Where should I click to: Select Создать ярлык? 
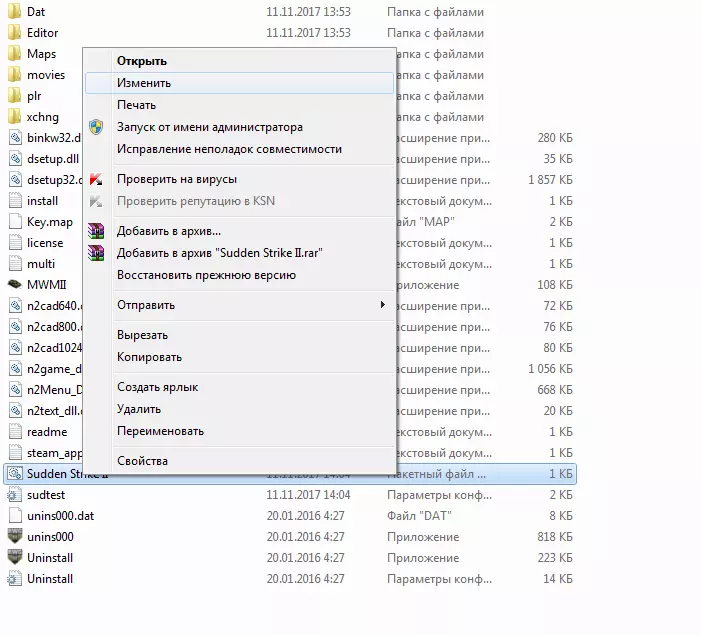click(157, 387)
